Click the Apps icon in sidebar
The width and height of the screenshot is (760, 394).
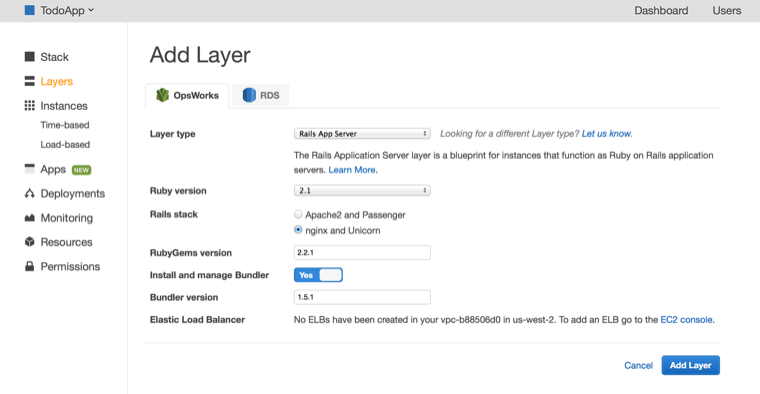(x=30, y=169)
